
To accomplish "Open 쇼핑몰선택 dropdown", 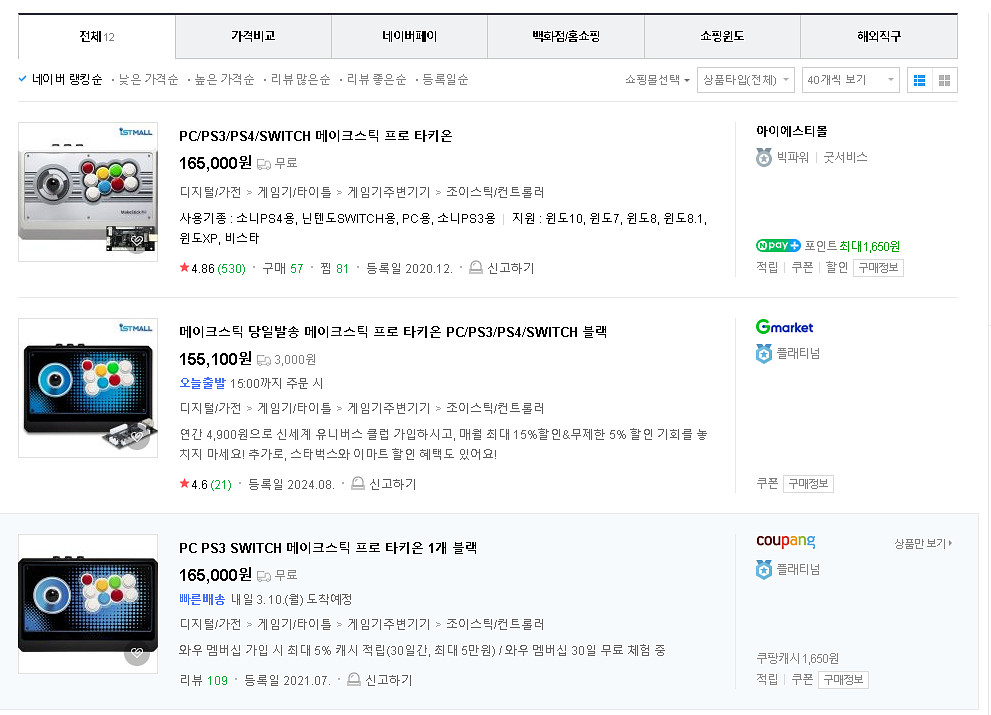I will click(x=657, y=80).
